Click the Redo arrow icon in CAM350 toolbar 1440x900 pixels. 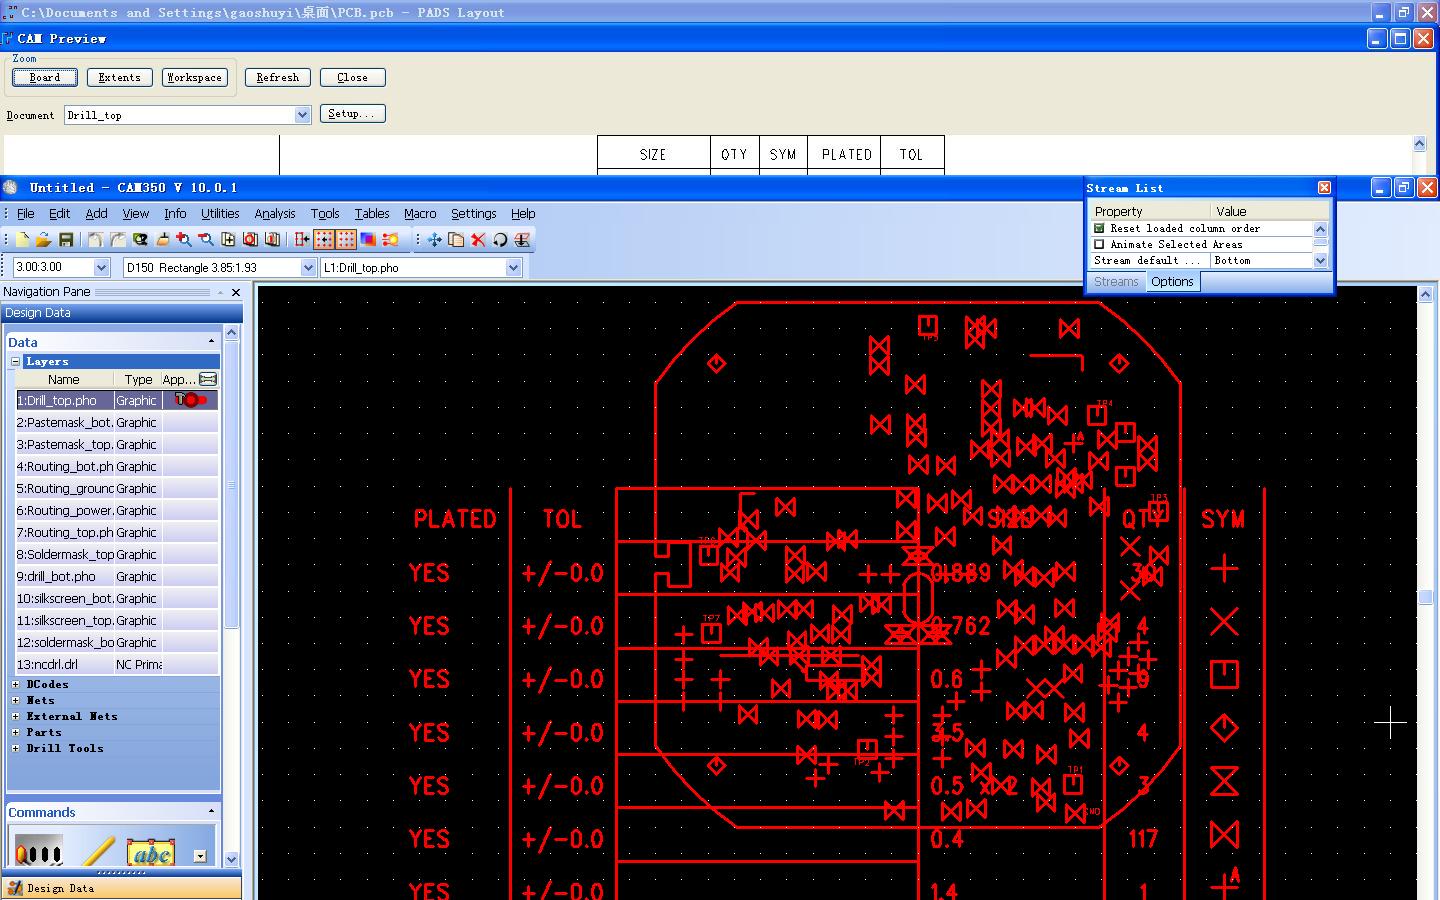tap(117, 240)
